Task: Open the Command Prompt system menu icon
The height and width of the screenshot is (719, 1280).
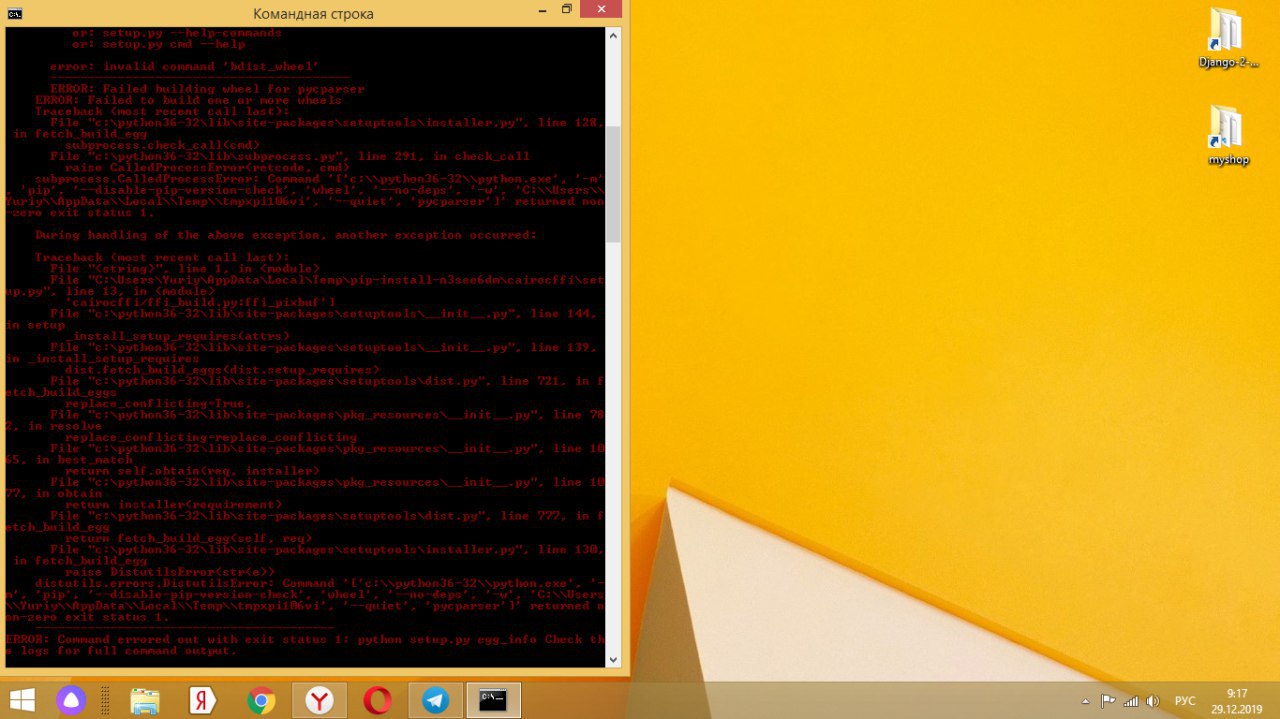Action: pyautogui.click(x=14, y=14)
